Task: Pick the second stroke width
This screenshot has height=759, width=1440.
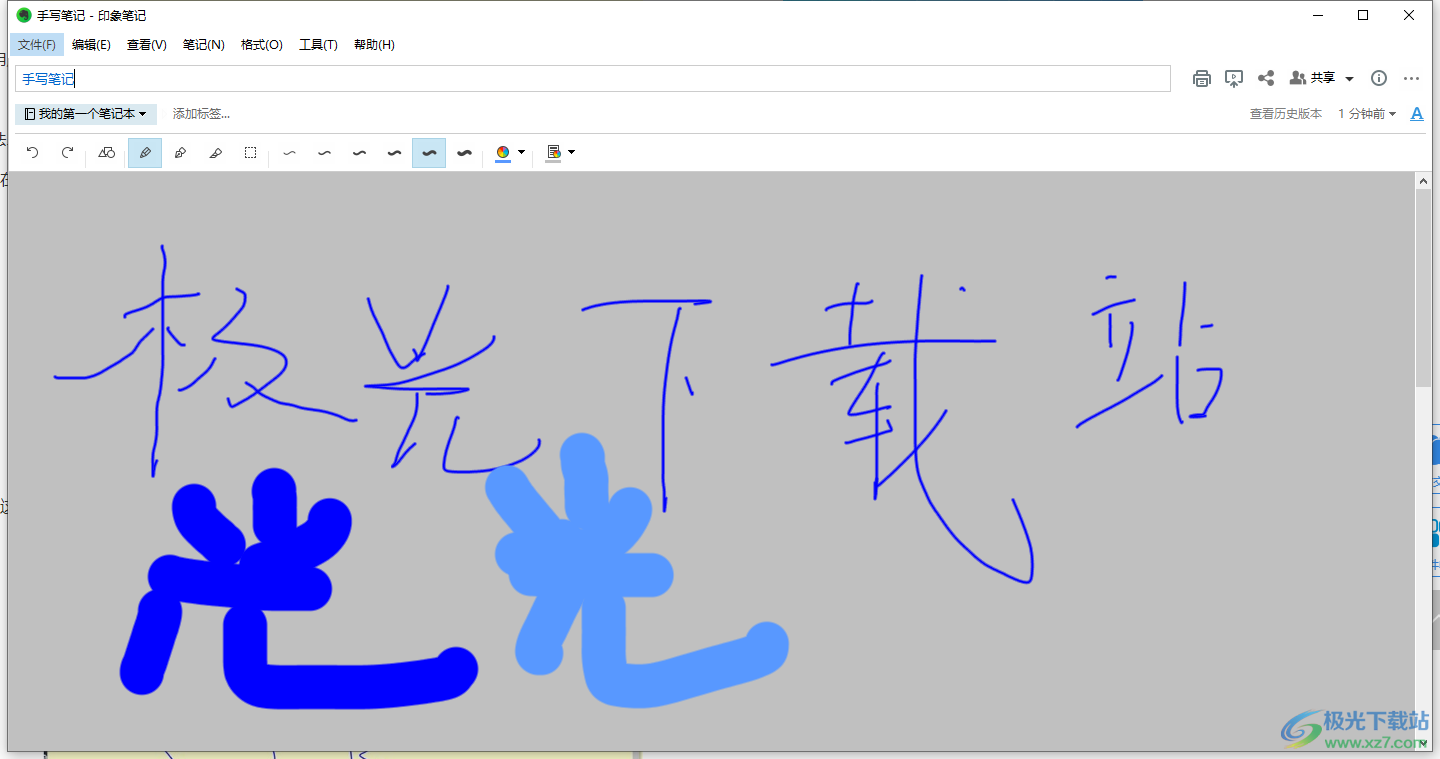Action: pos(324,153)
